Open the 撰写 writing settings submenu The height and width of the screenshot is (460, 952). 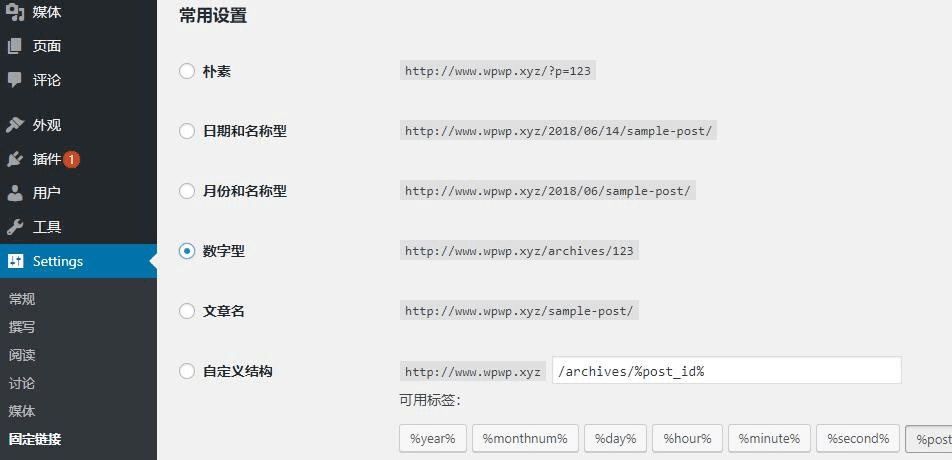[x=22, y=327]
